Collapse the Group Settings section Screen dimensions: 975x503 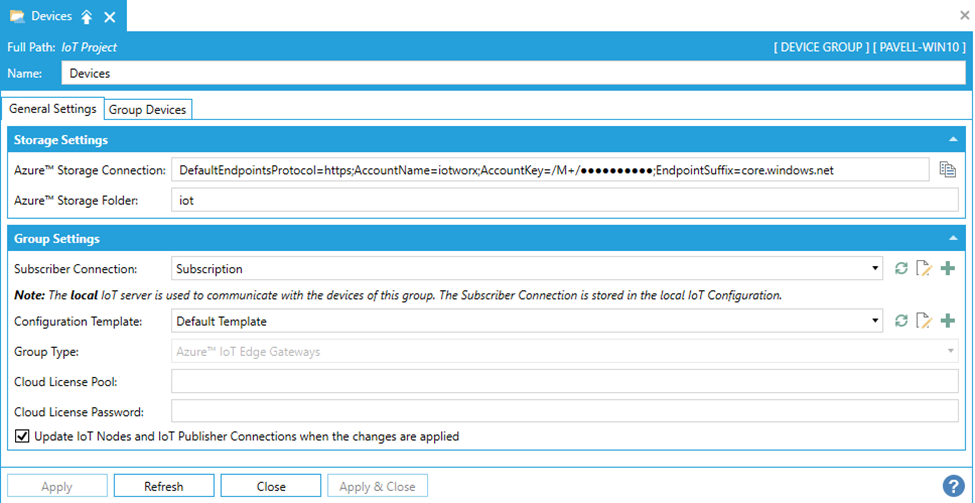(x=952, y=239)
